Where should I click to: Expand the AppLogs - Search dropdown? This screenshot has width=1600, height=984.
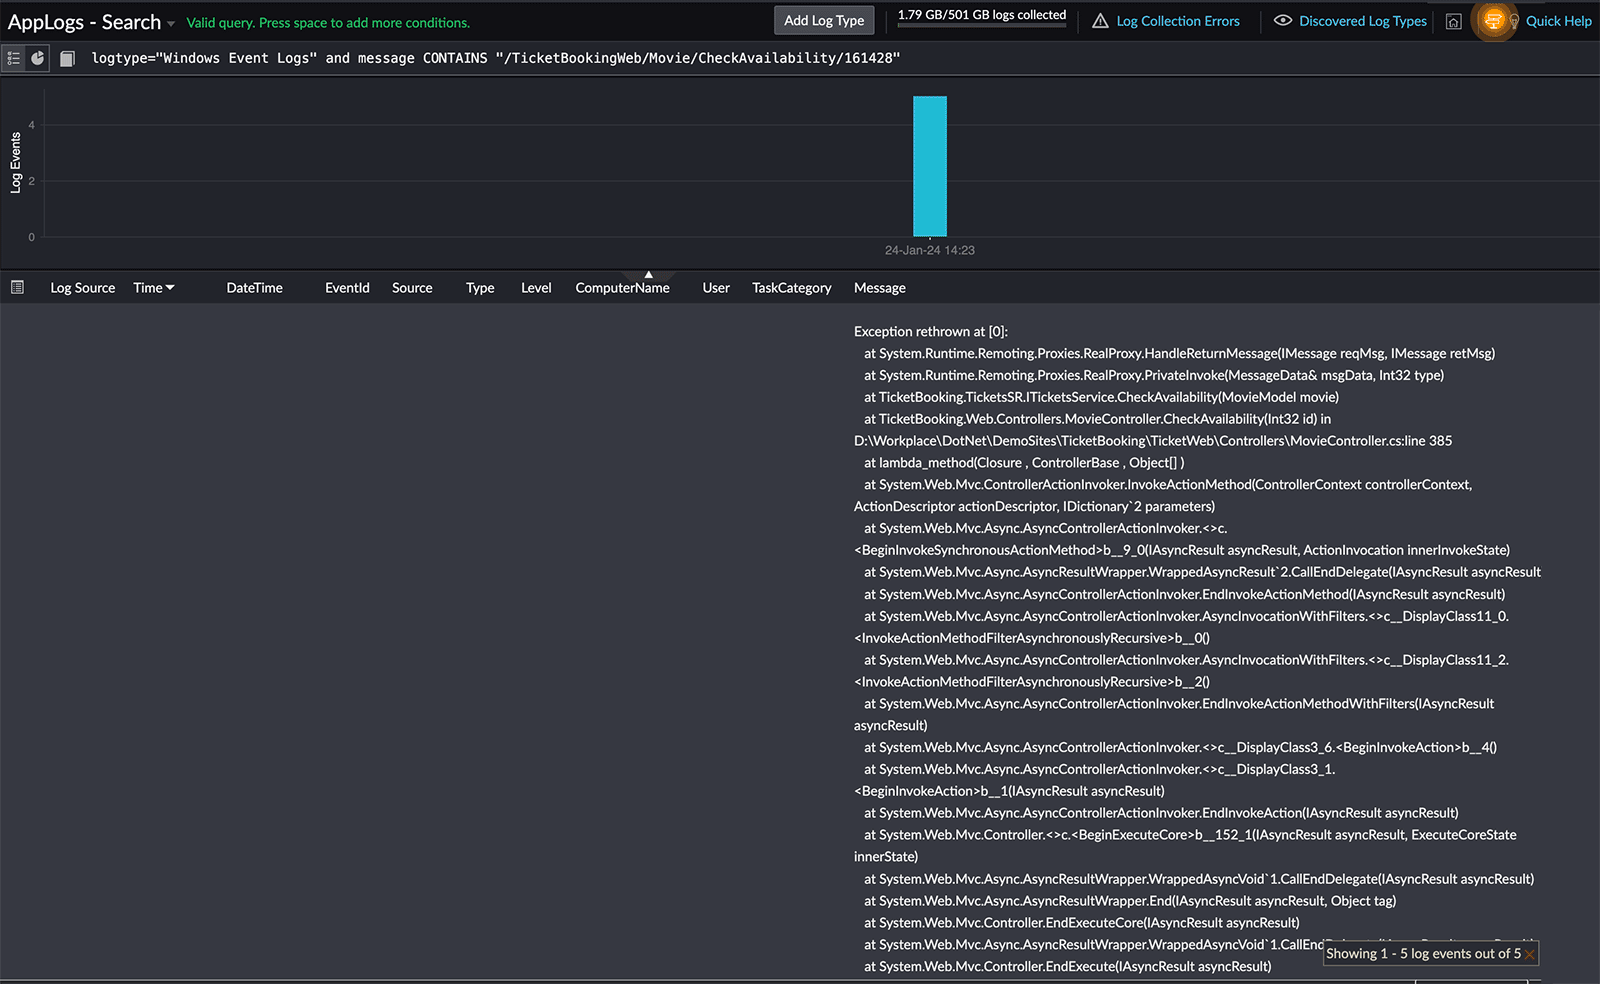[171, 23]
